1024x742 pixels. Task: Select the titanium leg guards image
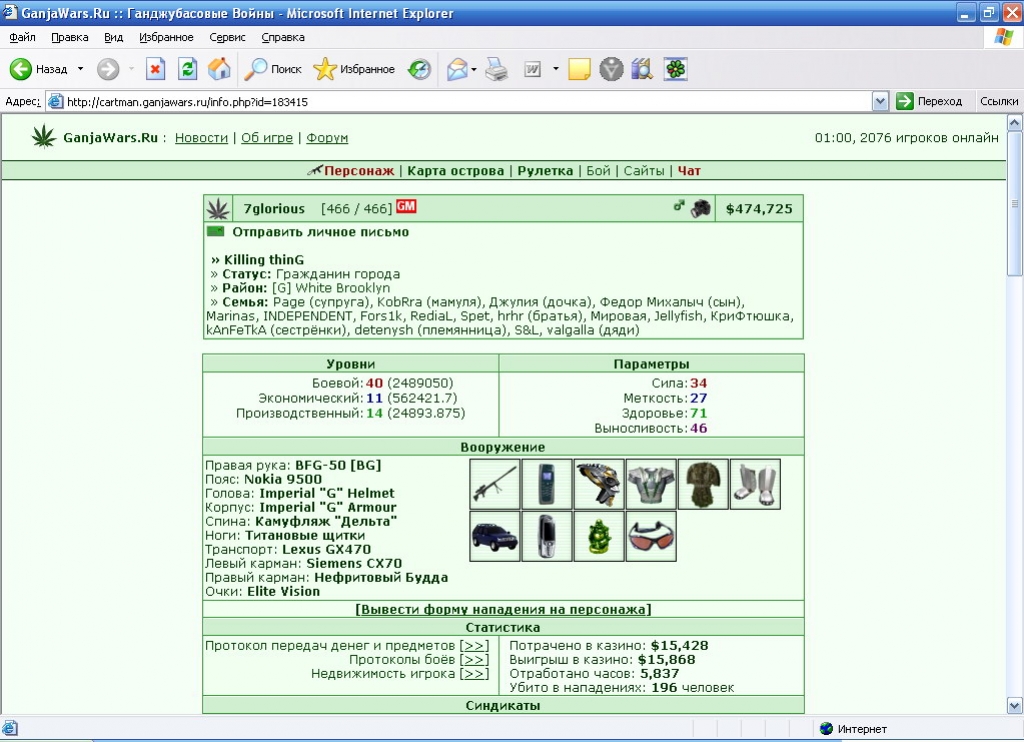(x=756, y=484)
